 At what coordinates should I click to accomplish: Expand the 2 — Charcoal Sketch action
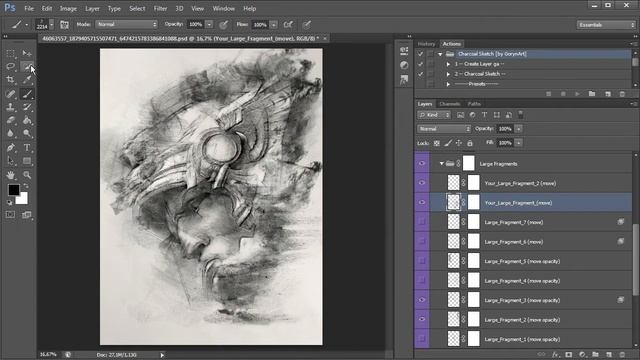tap(448, 74)
